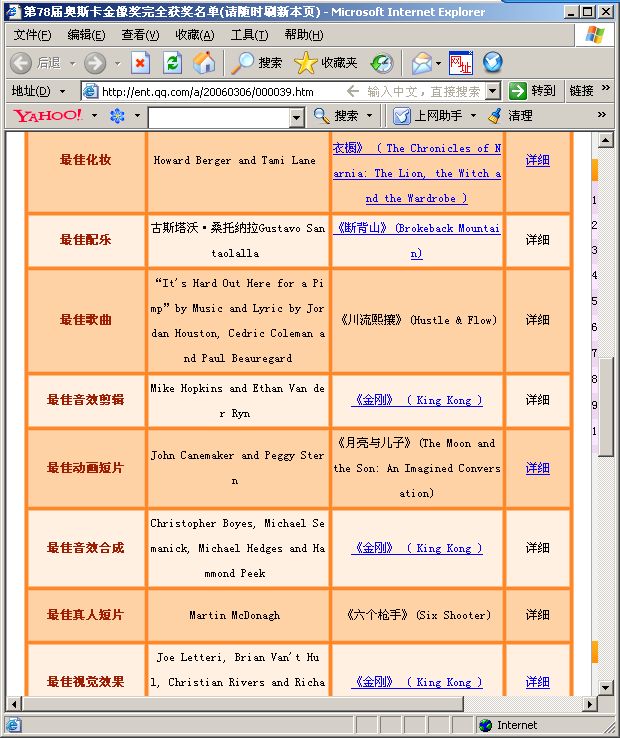Click the blue globe messenger icon
620x738 pixels.
click(492, 63)
